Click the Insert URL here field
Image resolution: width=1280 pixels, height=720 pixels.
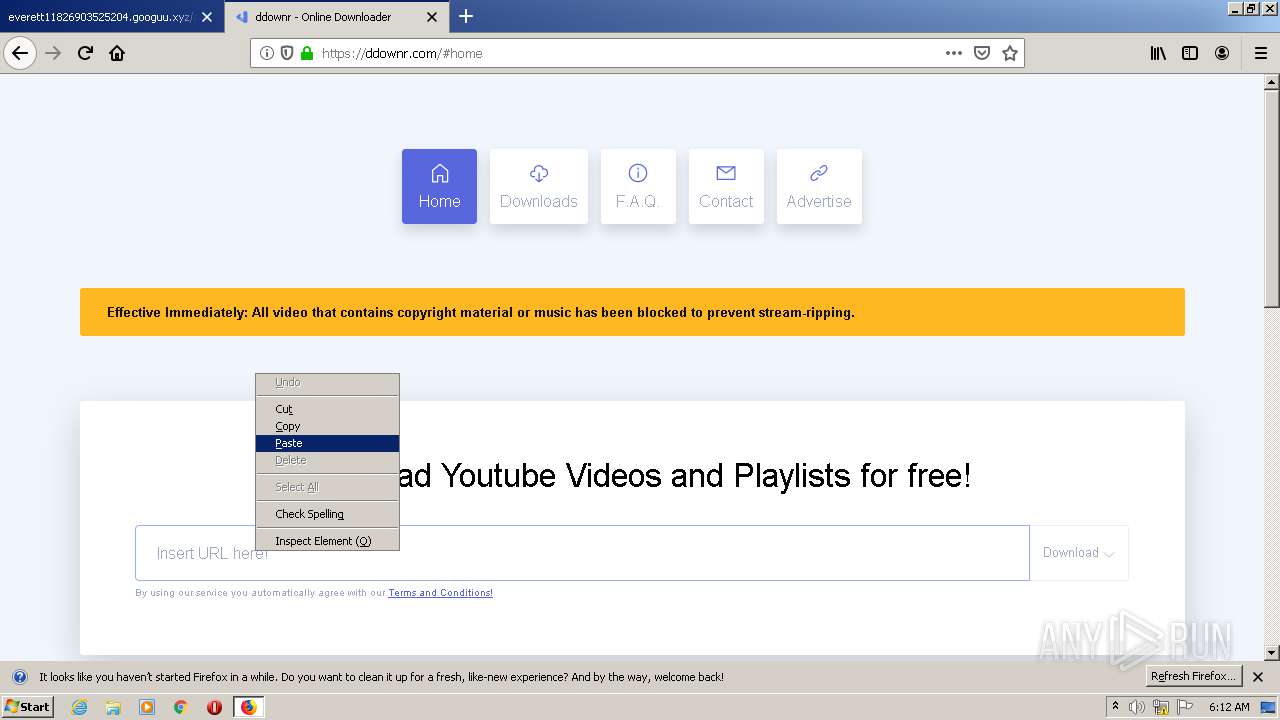coord(582,553)
